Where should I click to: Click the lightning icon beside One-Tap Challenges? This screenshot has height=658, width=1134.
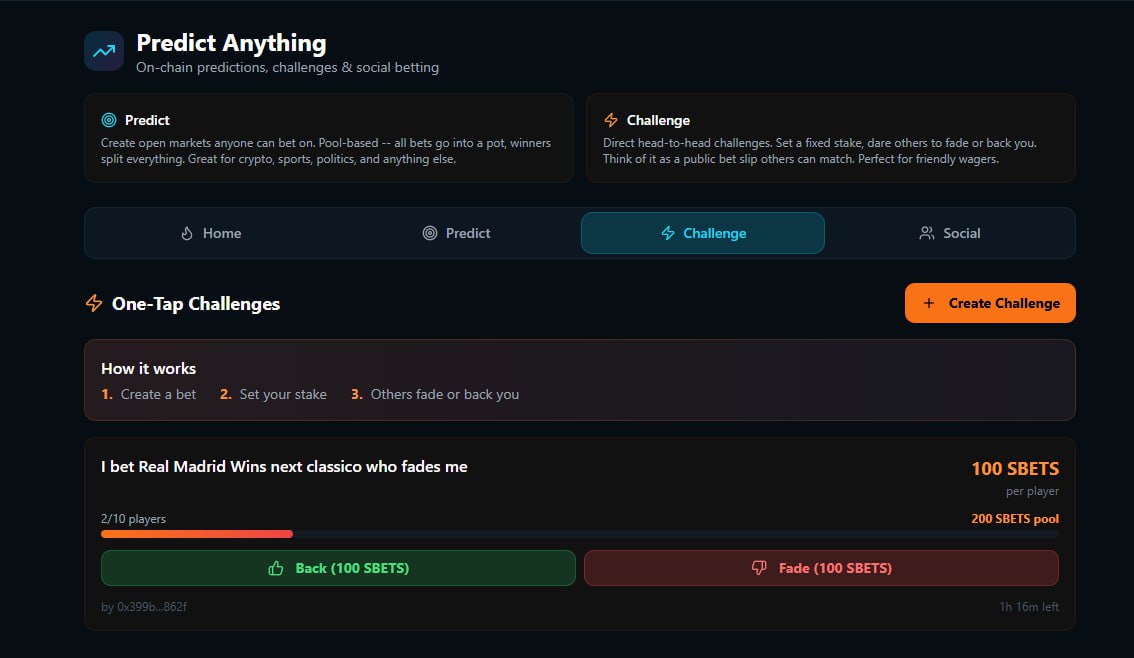94,303
